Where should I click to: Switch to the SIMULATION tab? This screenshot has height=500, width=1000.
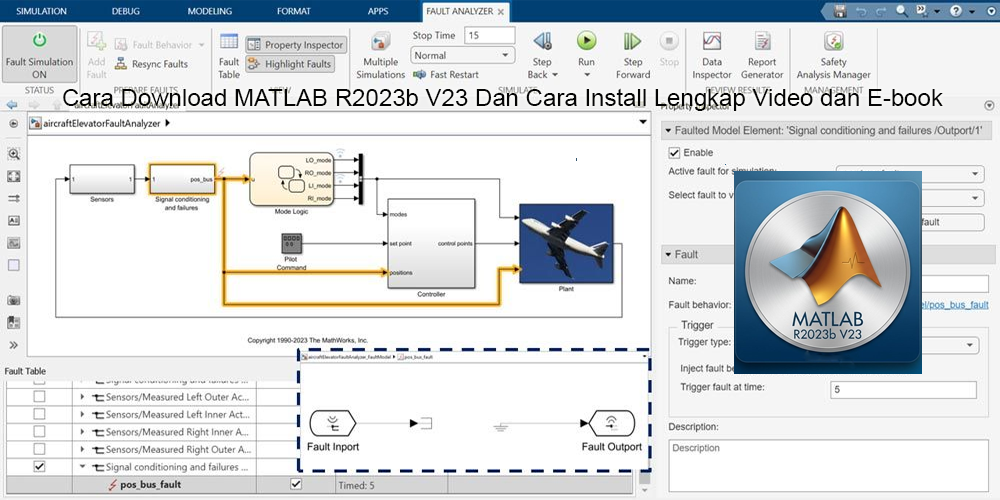click(41, 11)
